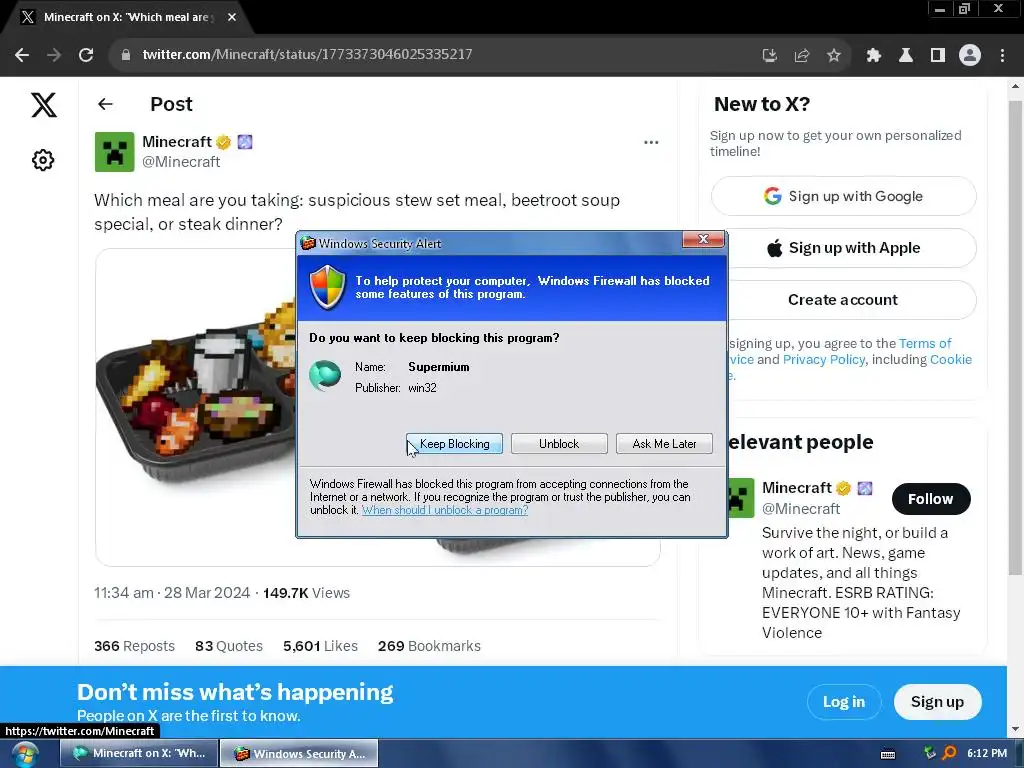Image resolution: width=1024 pixels, height=768 pixels.
Task: Click the keyboard icon in system tray
Action: (888, 754)
